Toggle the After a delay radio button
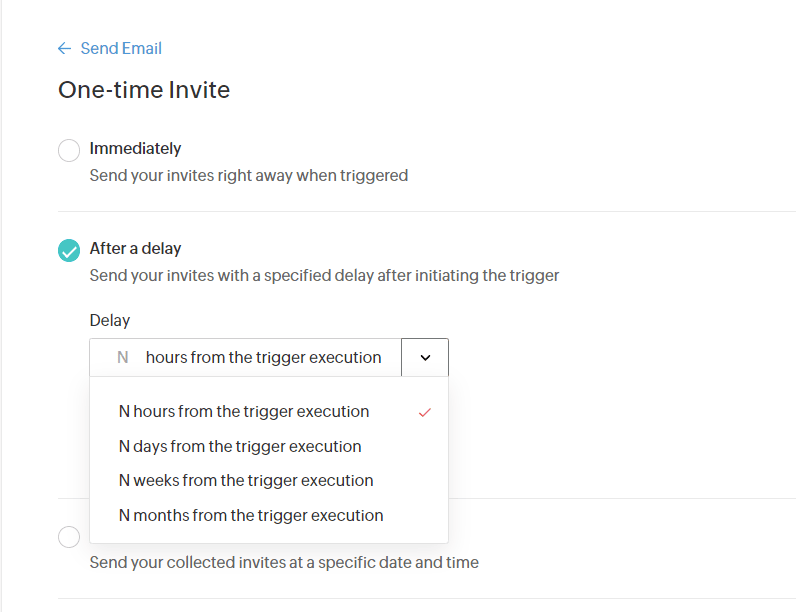796x612 pixels. tap(69, 250)
